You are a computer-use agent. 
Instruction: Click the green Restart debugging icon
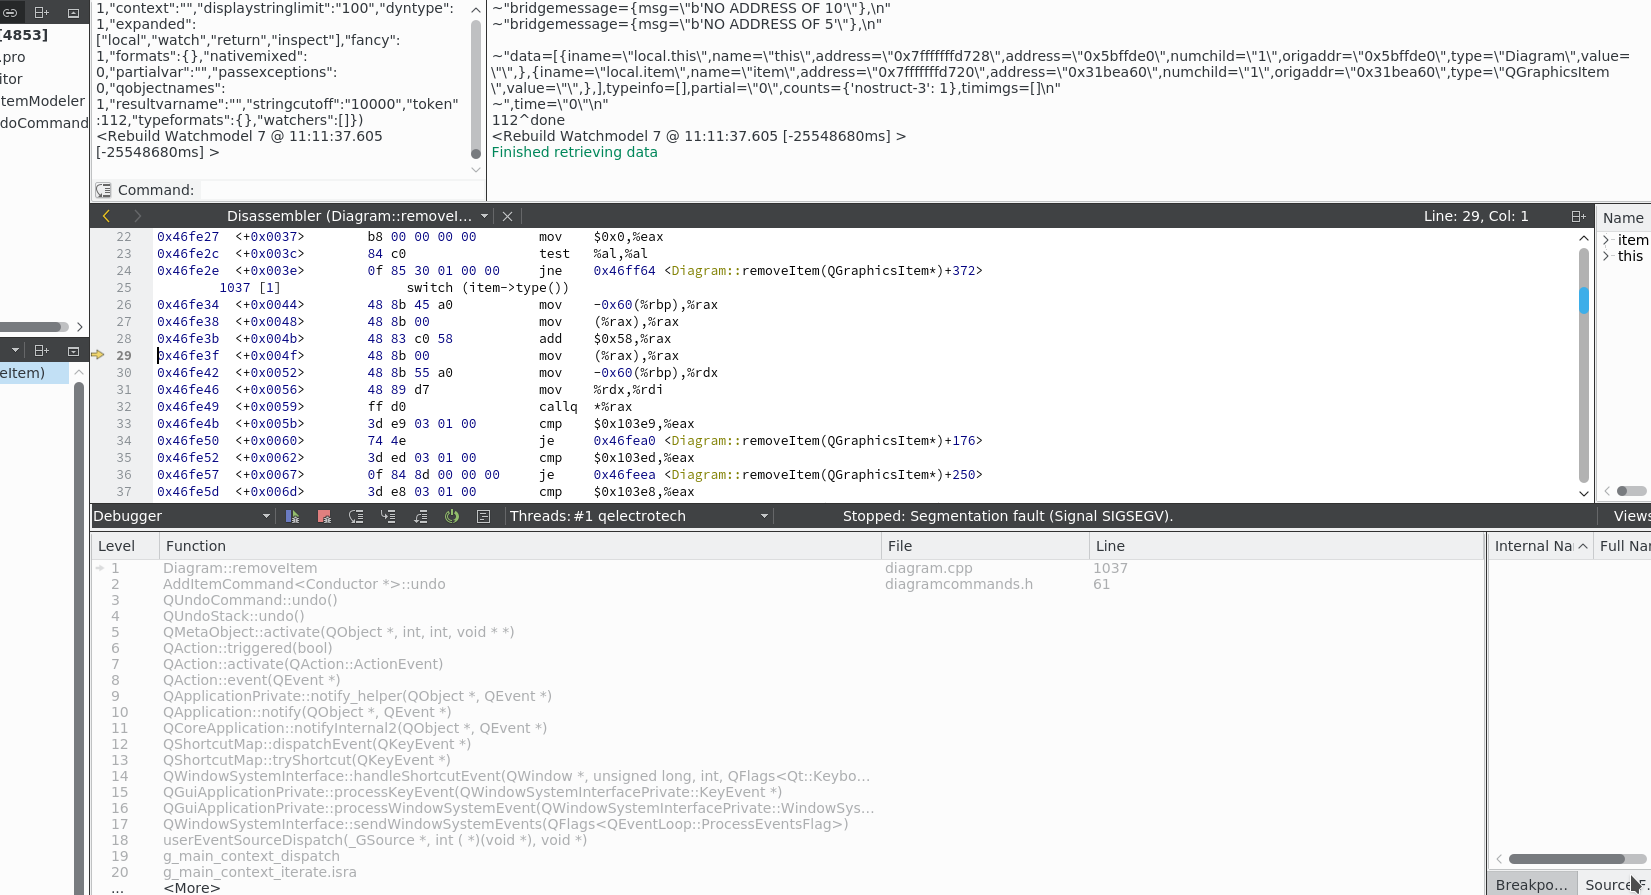(x=452, y=516)
